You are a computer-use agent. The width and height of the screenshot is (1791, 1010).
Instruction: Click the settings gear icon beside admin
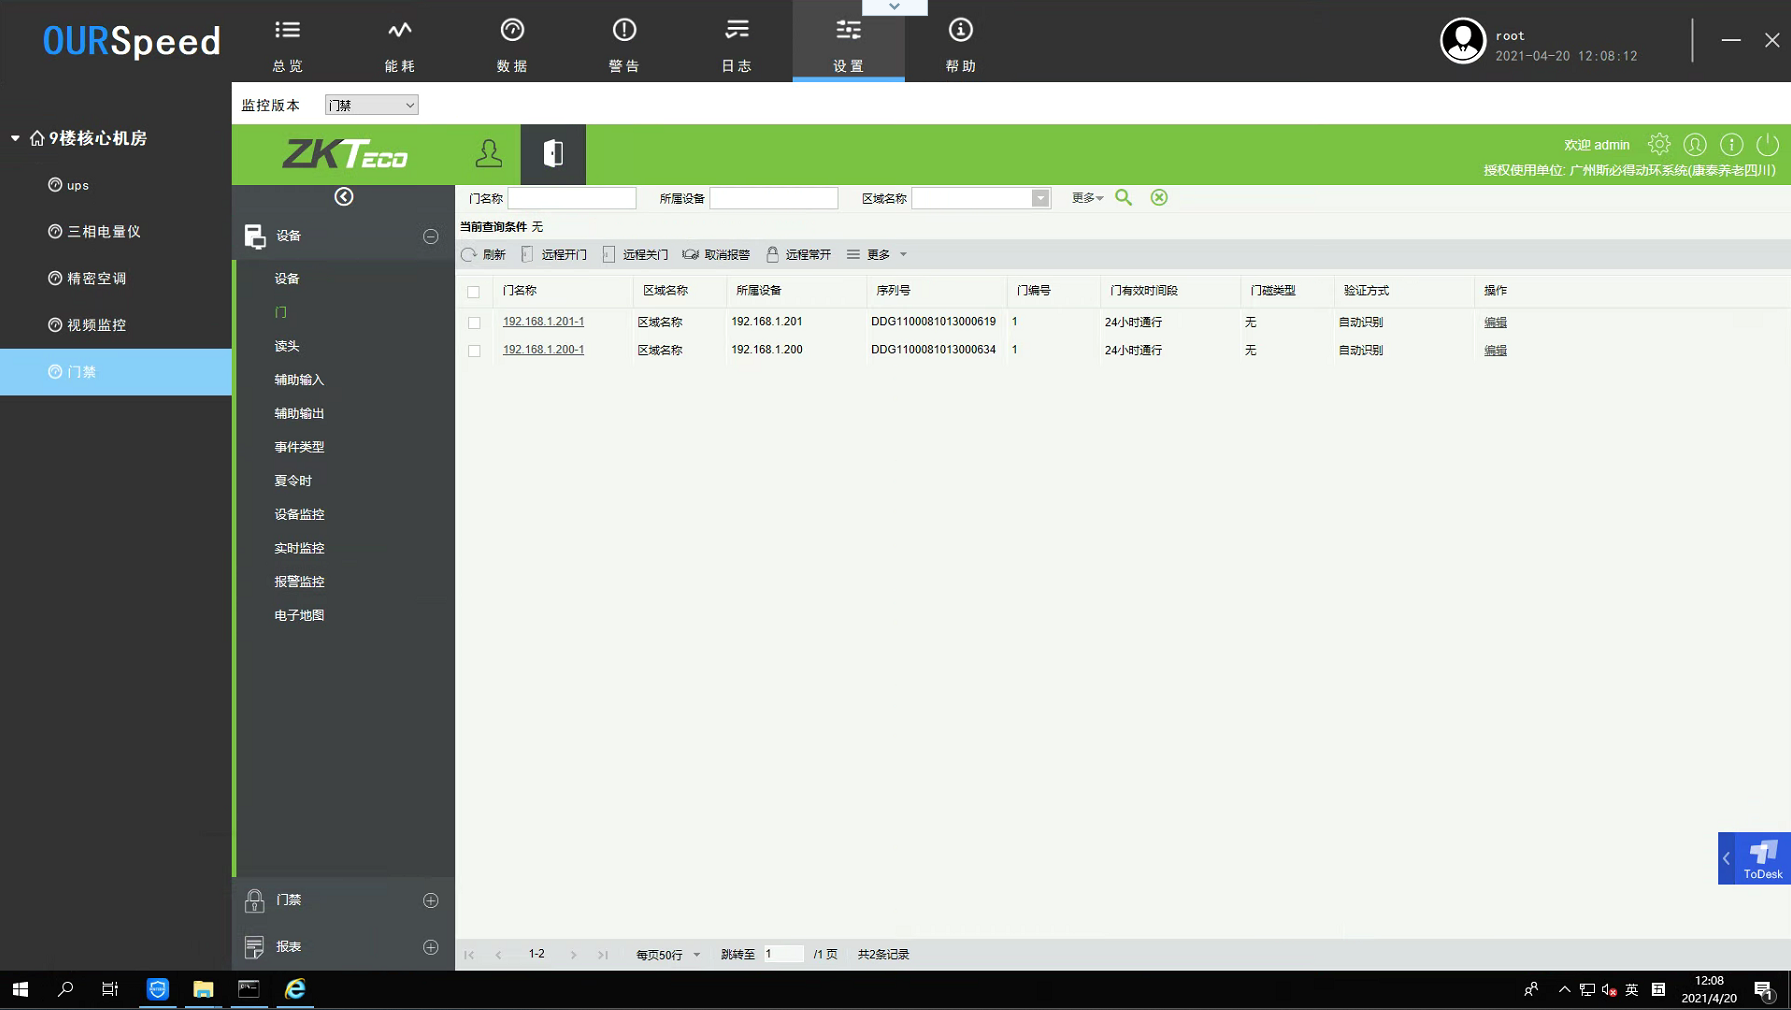tap(1659, 145)
